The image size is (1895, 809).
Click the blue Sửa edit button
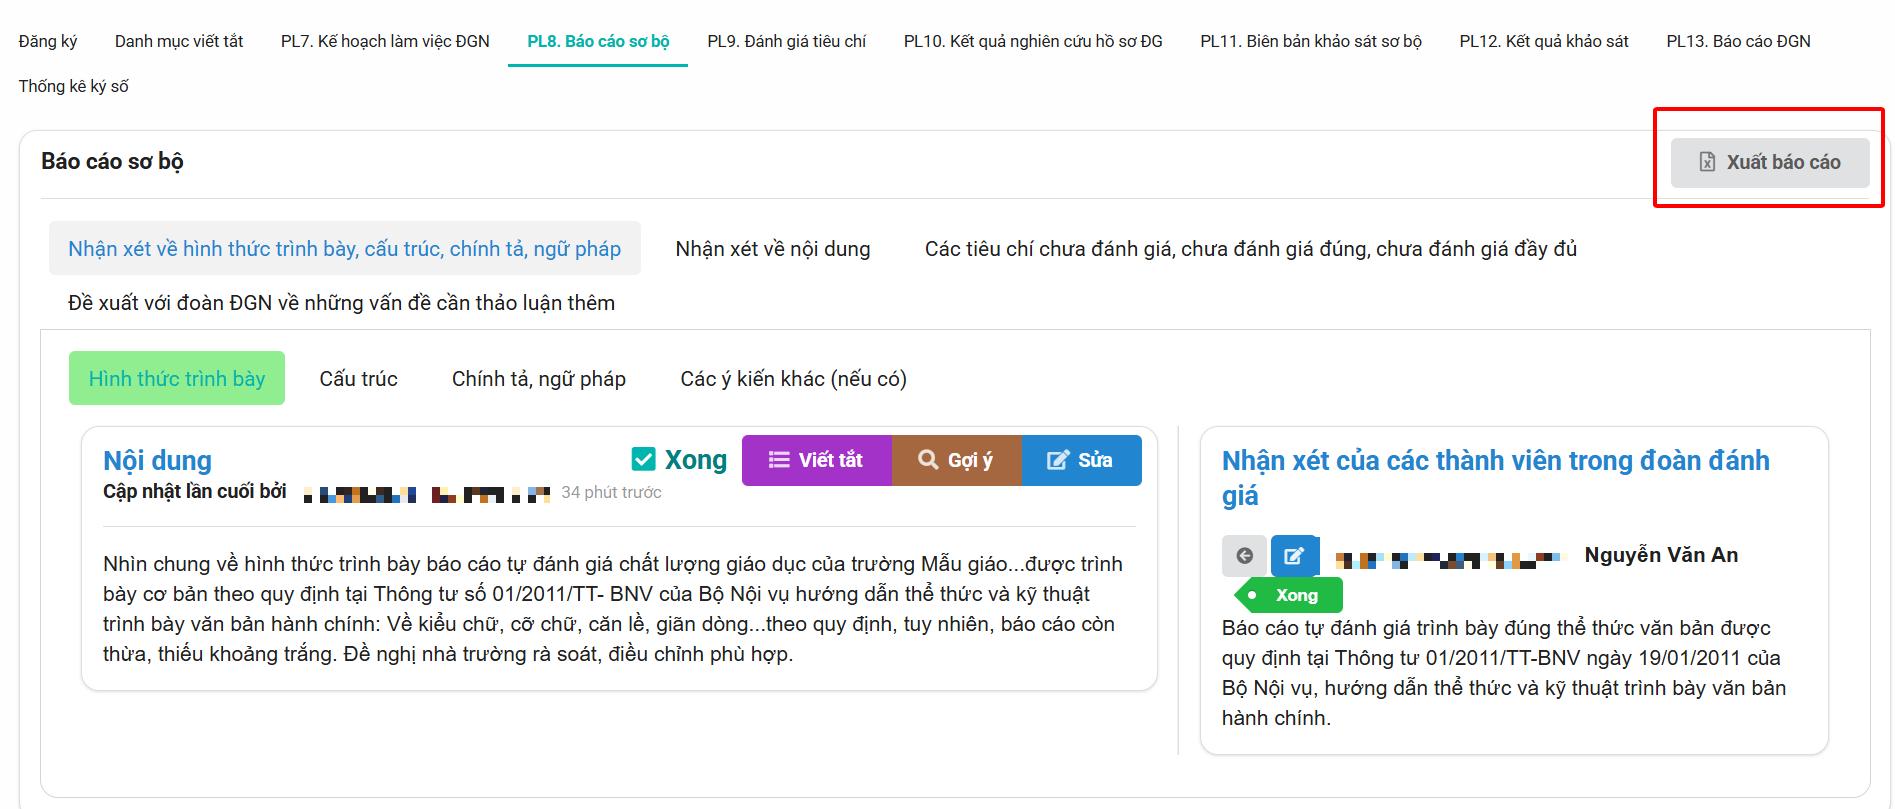click(x=1080, y=460)
